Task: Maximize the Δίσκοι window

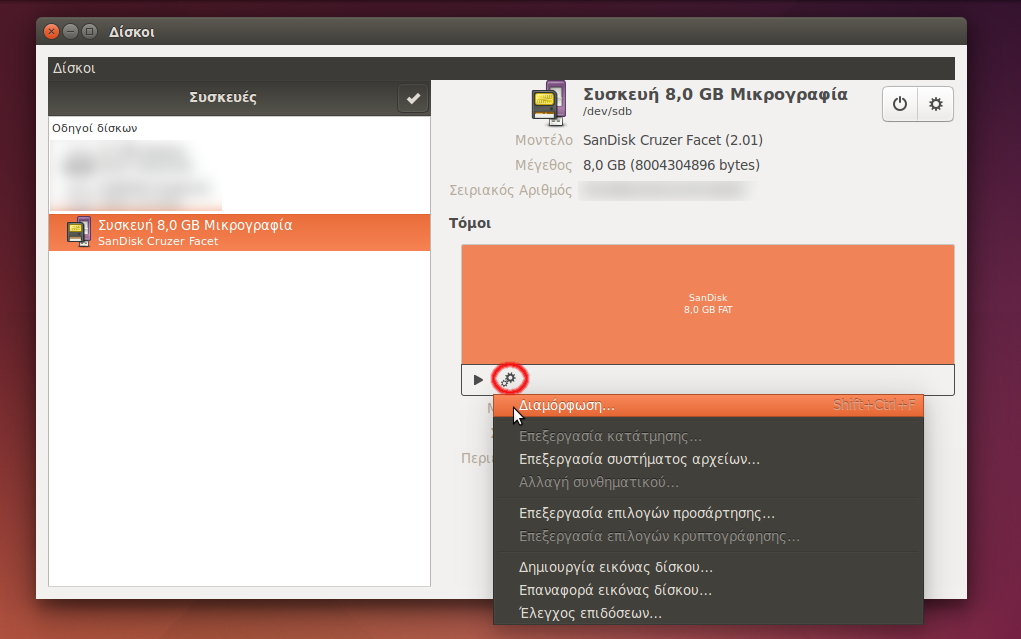Action: 89,31
